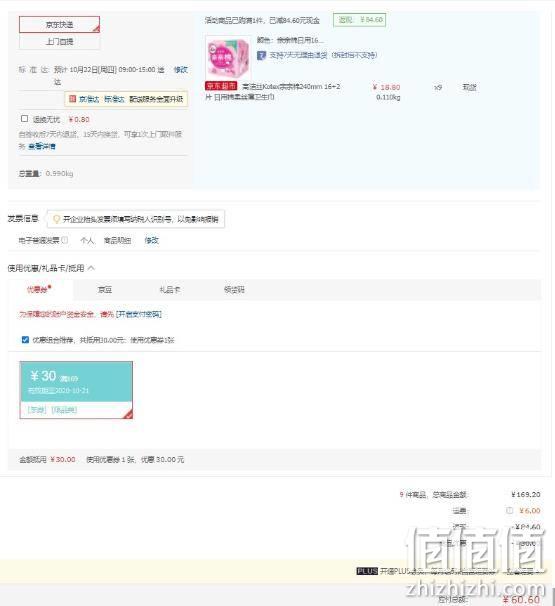555x606 pixels.
Task: Tick the 退换无忧 checkbox
Action: pyautogui.click(x=24, y=119)
